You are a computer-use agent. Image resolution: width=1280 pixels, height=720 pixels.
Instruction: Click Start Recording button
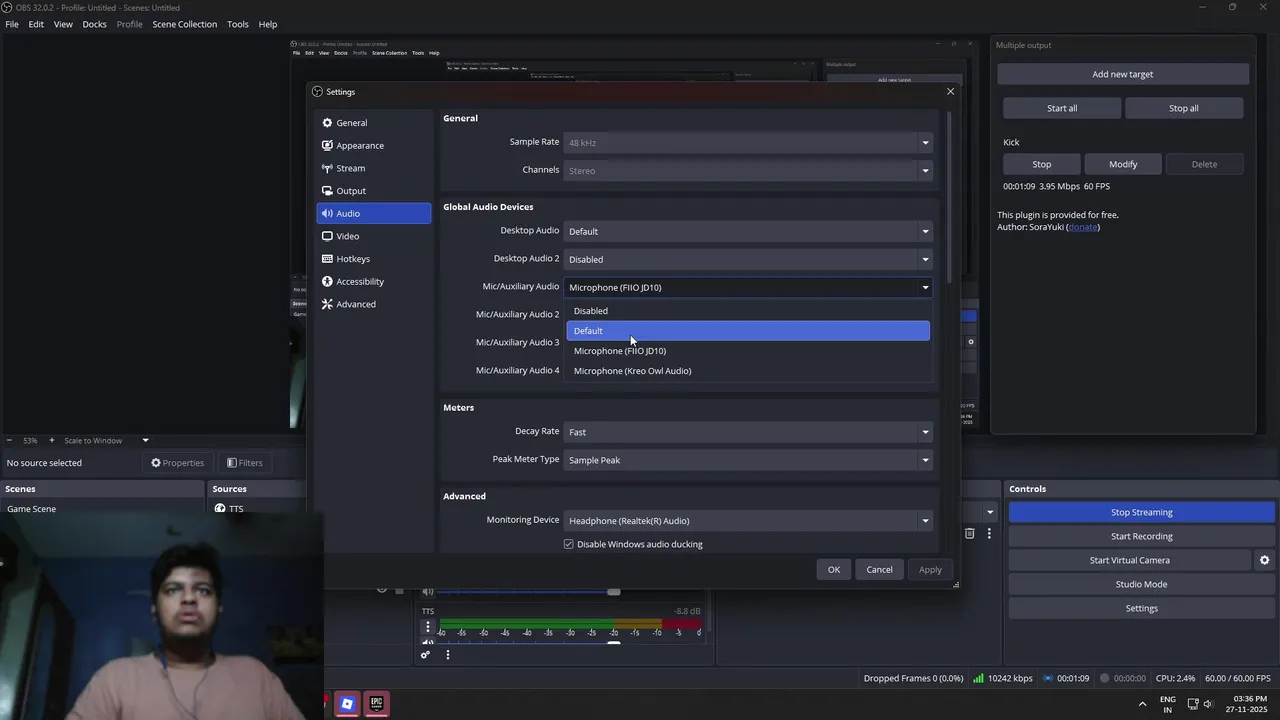1141,537
